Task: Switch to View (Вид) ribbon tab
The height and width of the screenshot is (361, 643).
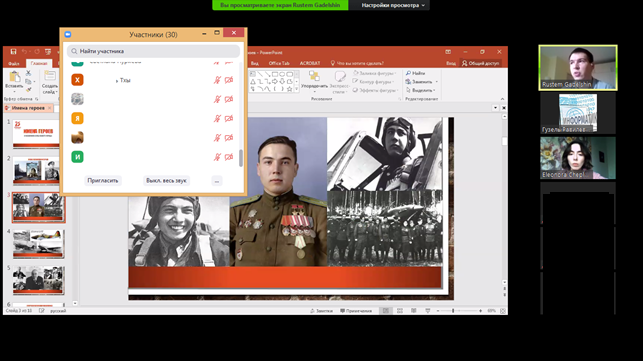Action: (255, 63)
